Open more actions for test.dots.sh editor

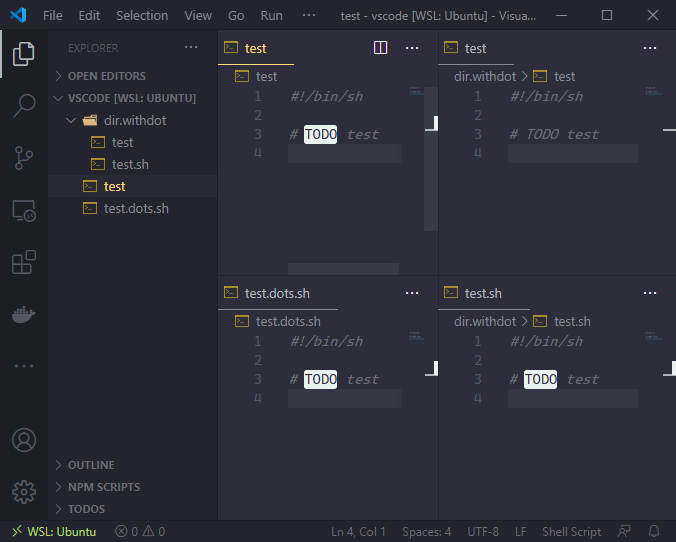point(412,293)
